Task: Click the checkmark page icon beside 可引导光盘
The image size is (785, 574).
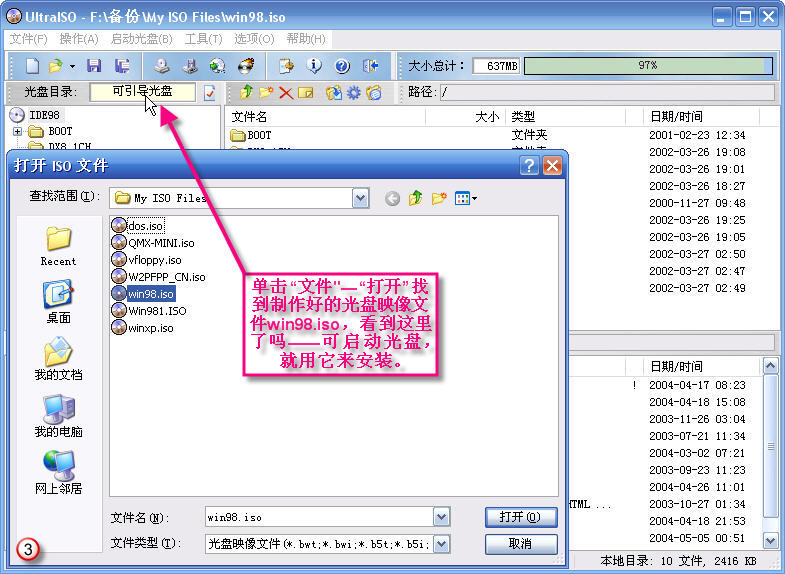Action: click(x=209, y=92)
